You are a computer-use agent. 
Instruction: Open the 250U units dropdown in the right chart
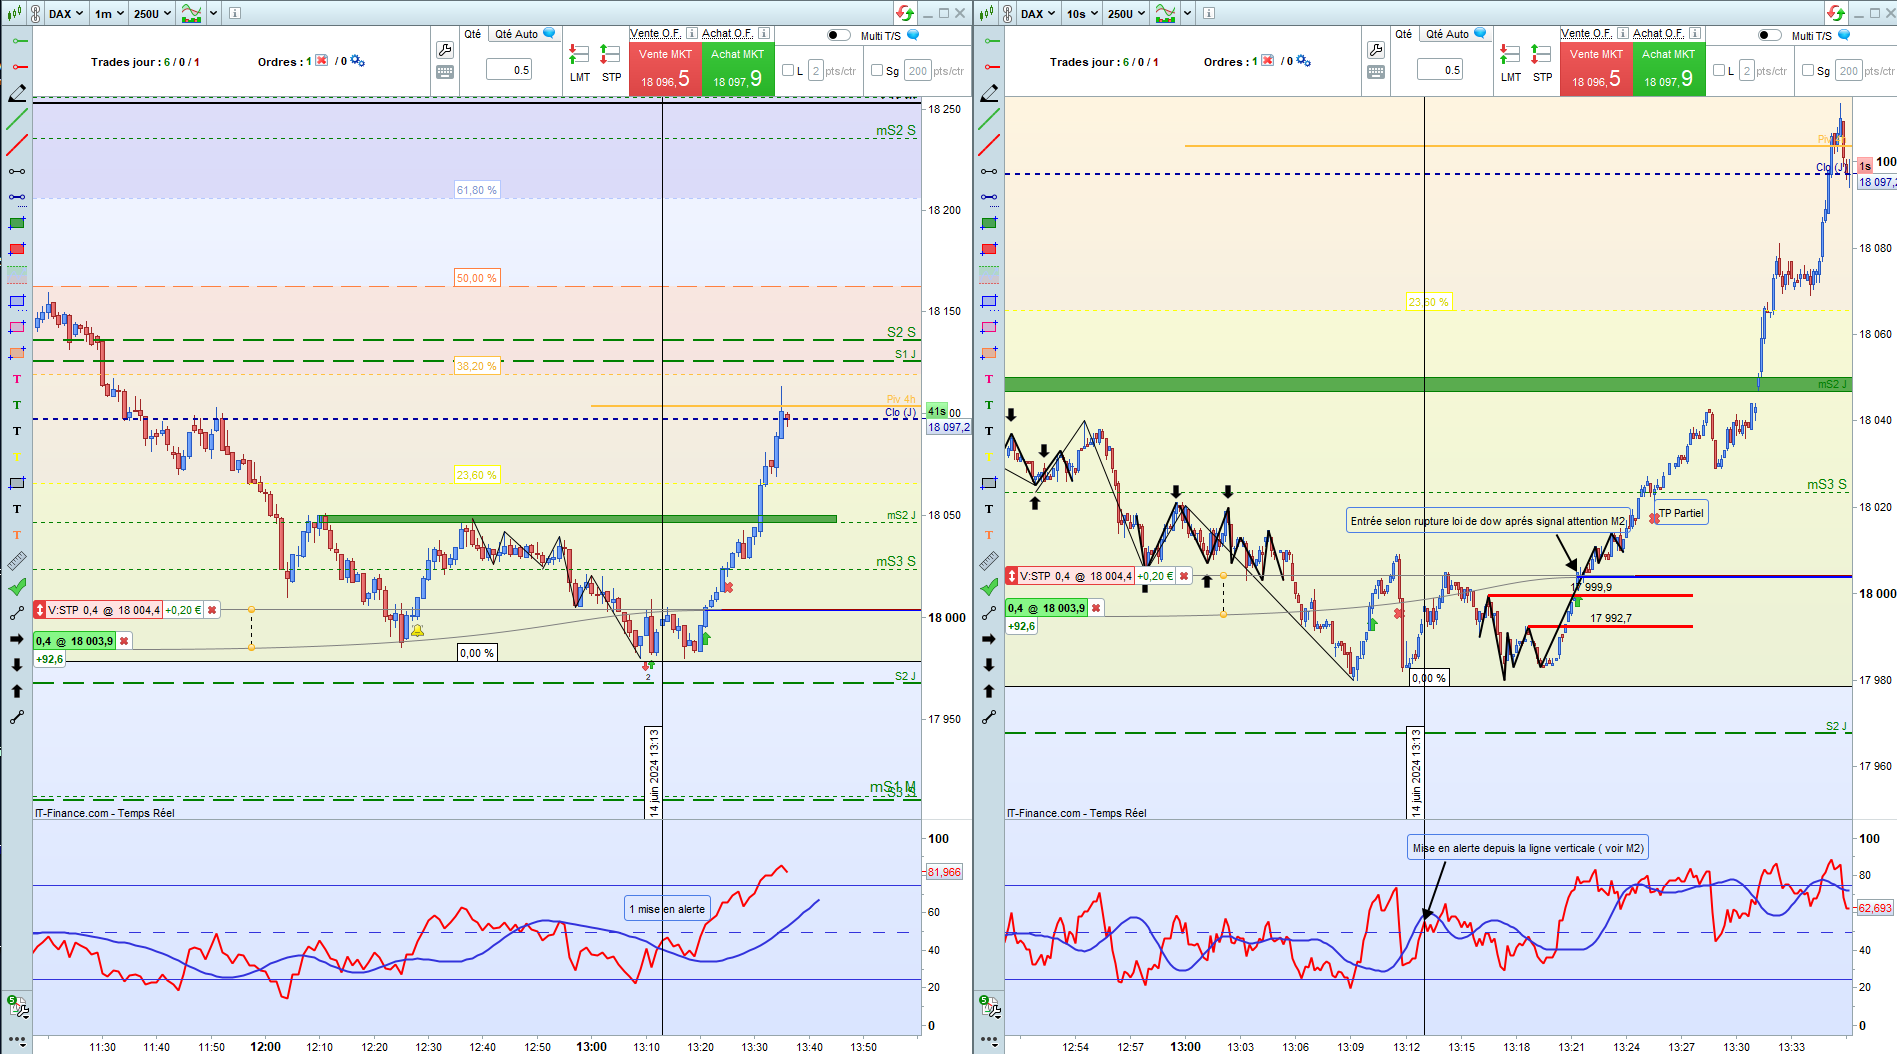pos(1127,13)
